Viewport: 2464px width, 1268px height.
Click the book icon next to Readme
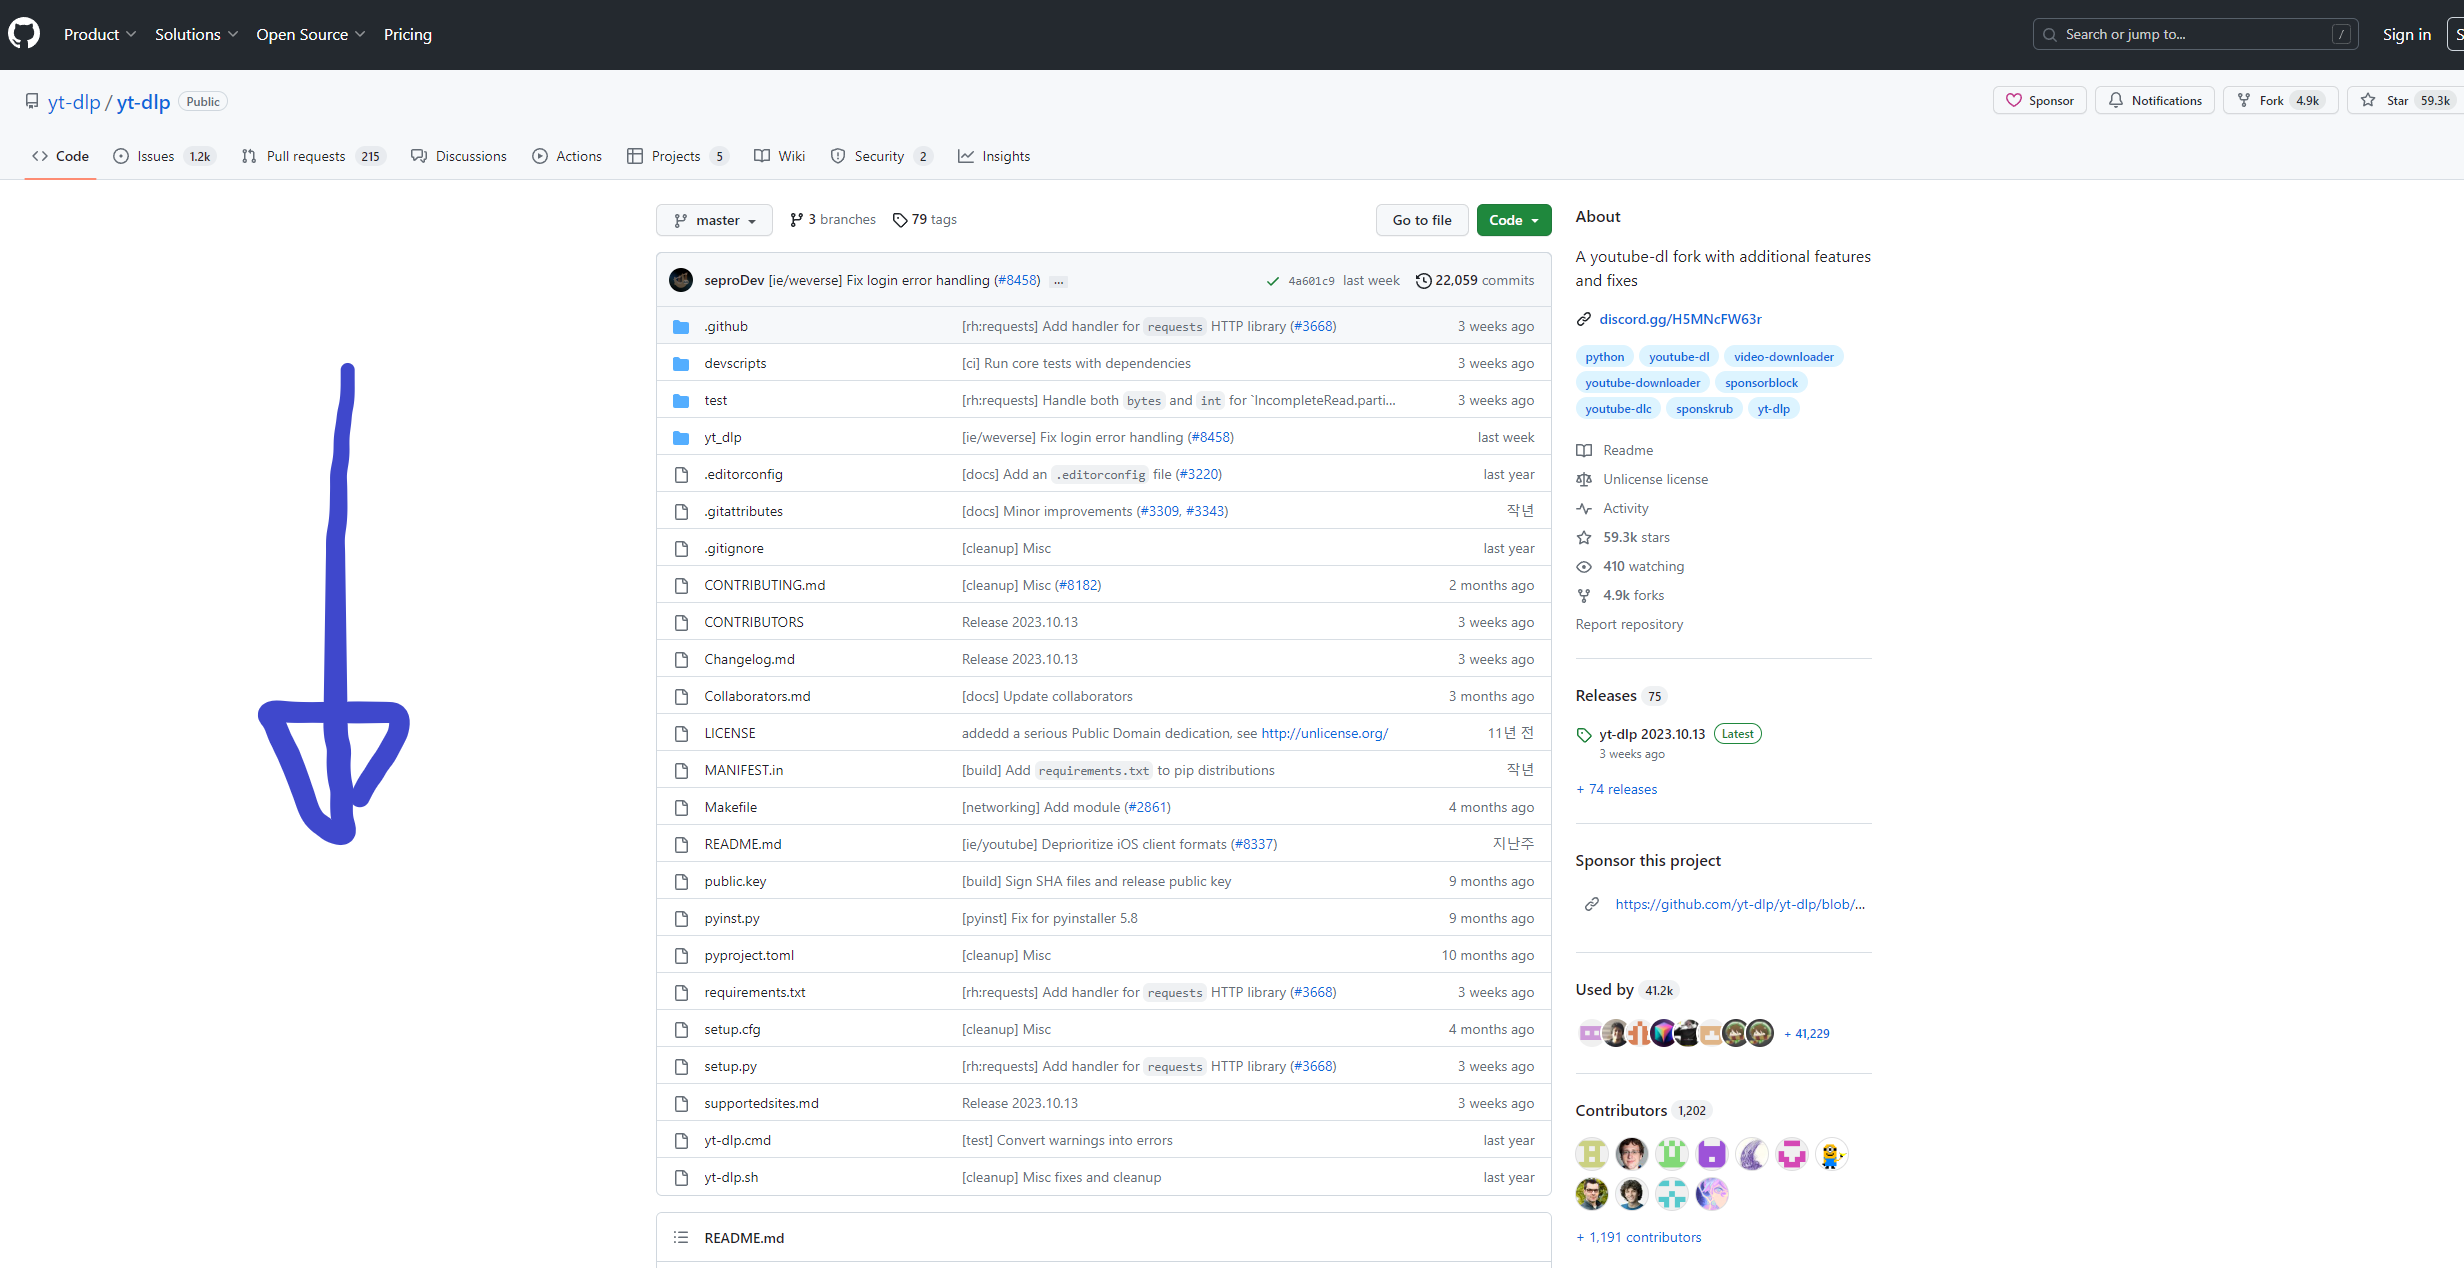(x=1584, y=451)
